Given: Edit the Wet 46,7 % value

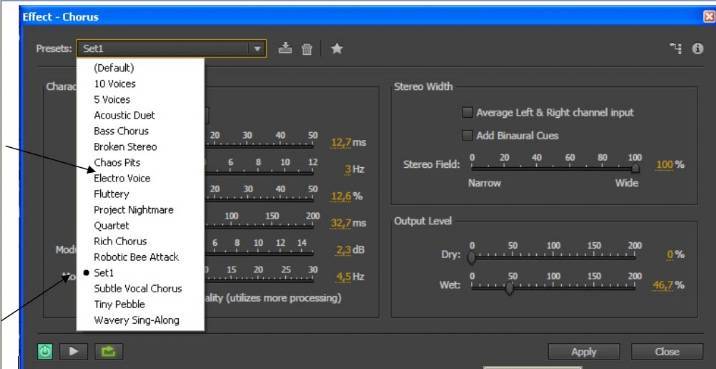Looking at the screenshot, I should [x=663, y=285].
